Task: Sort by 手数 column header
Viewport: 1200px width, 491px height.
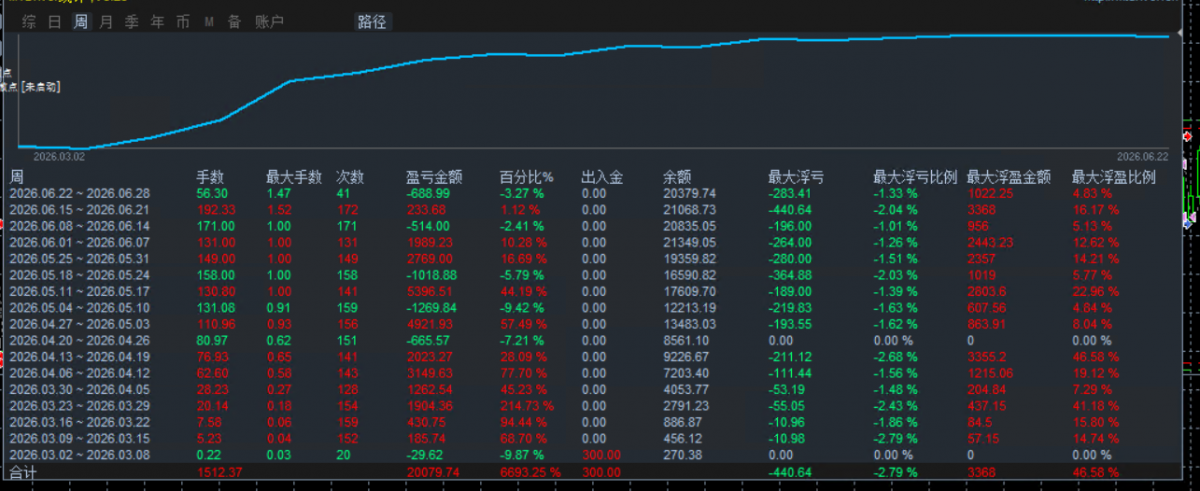Action: (211, 177)
